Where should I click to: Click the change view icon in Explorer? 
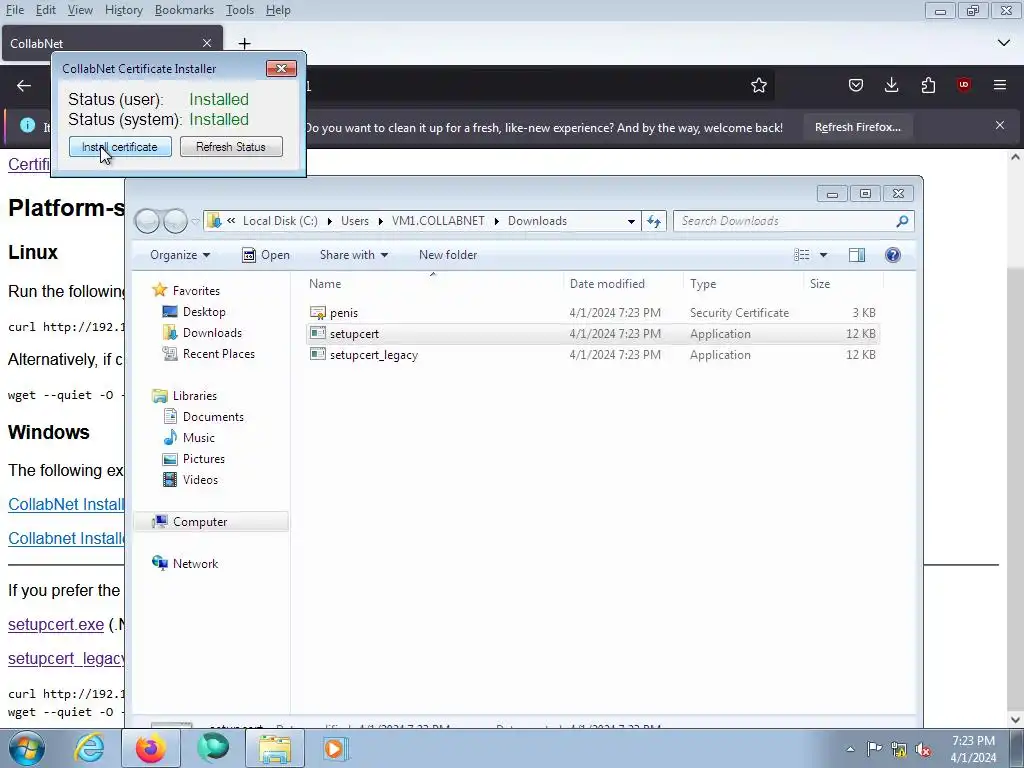[801, 255]
